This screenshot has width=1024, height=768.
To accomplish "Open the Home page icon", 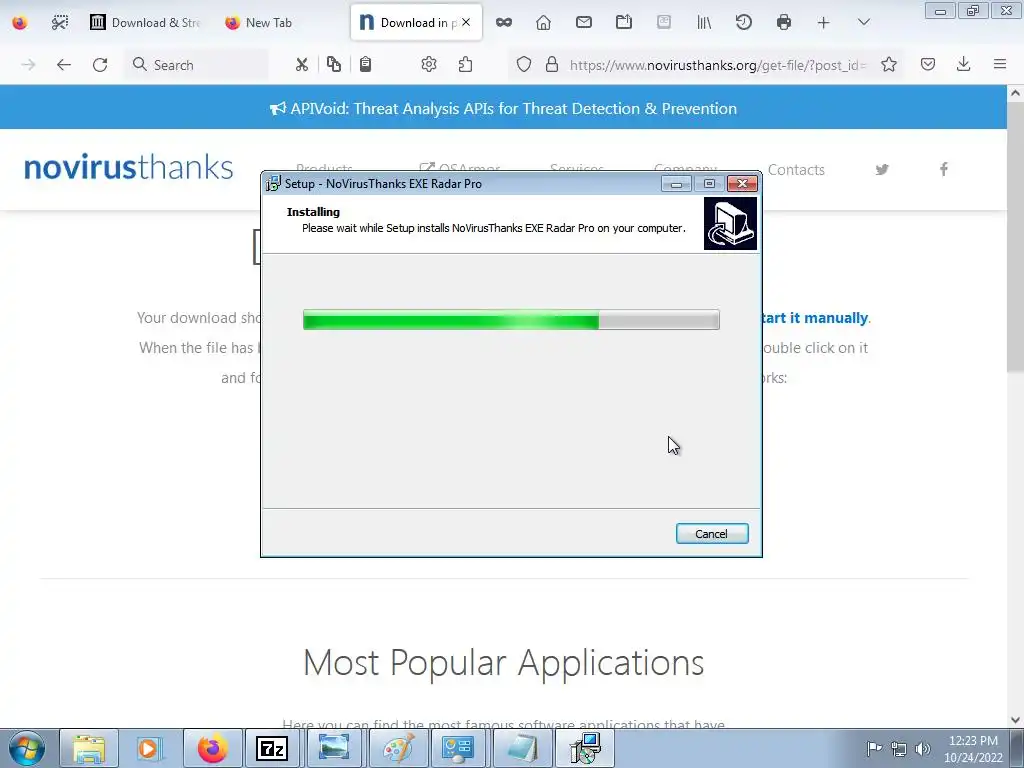I will coord(543,23).
